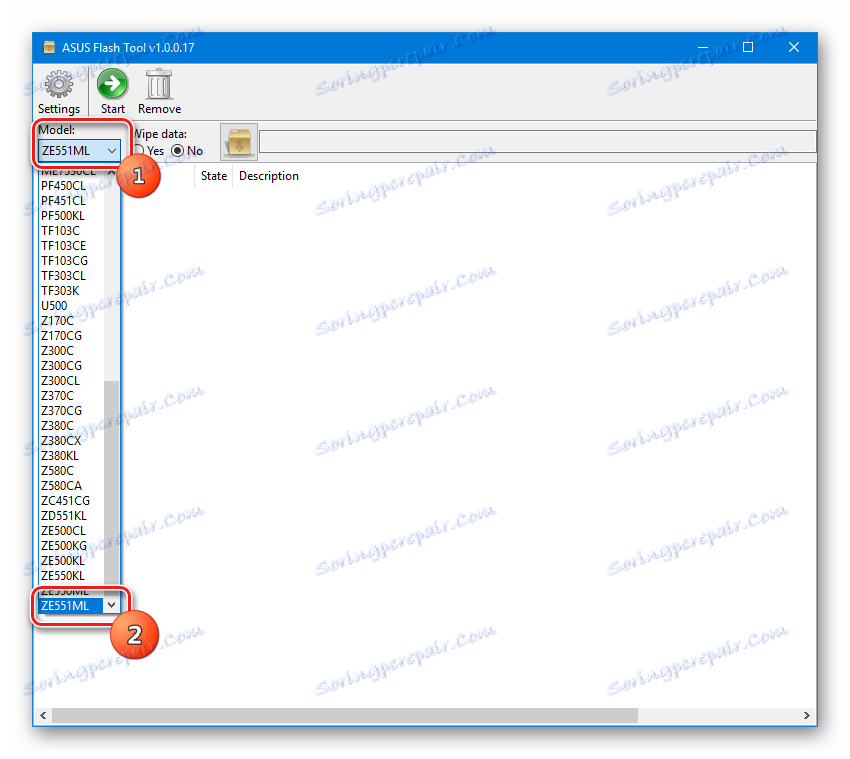This screenshot has width=850, height=759.
Task: Click the model list vertical scrollbar thumb
Action: pos(112,483)
